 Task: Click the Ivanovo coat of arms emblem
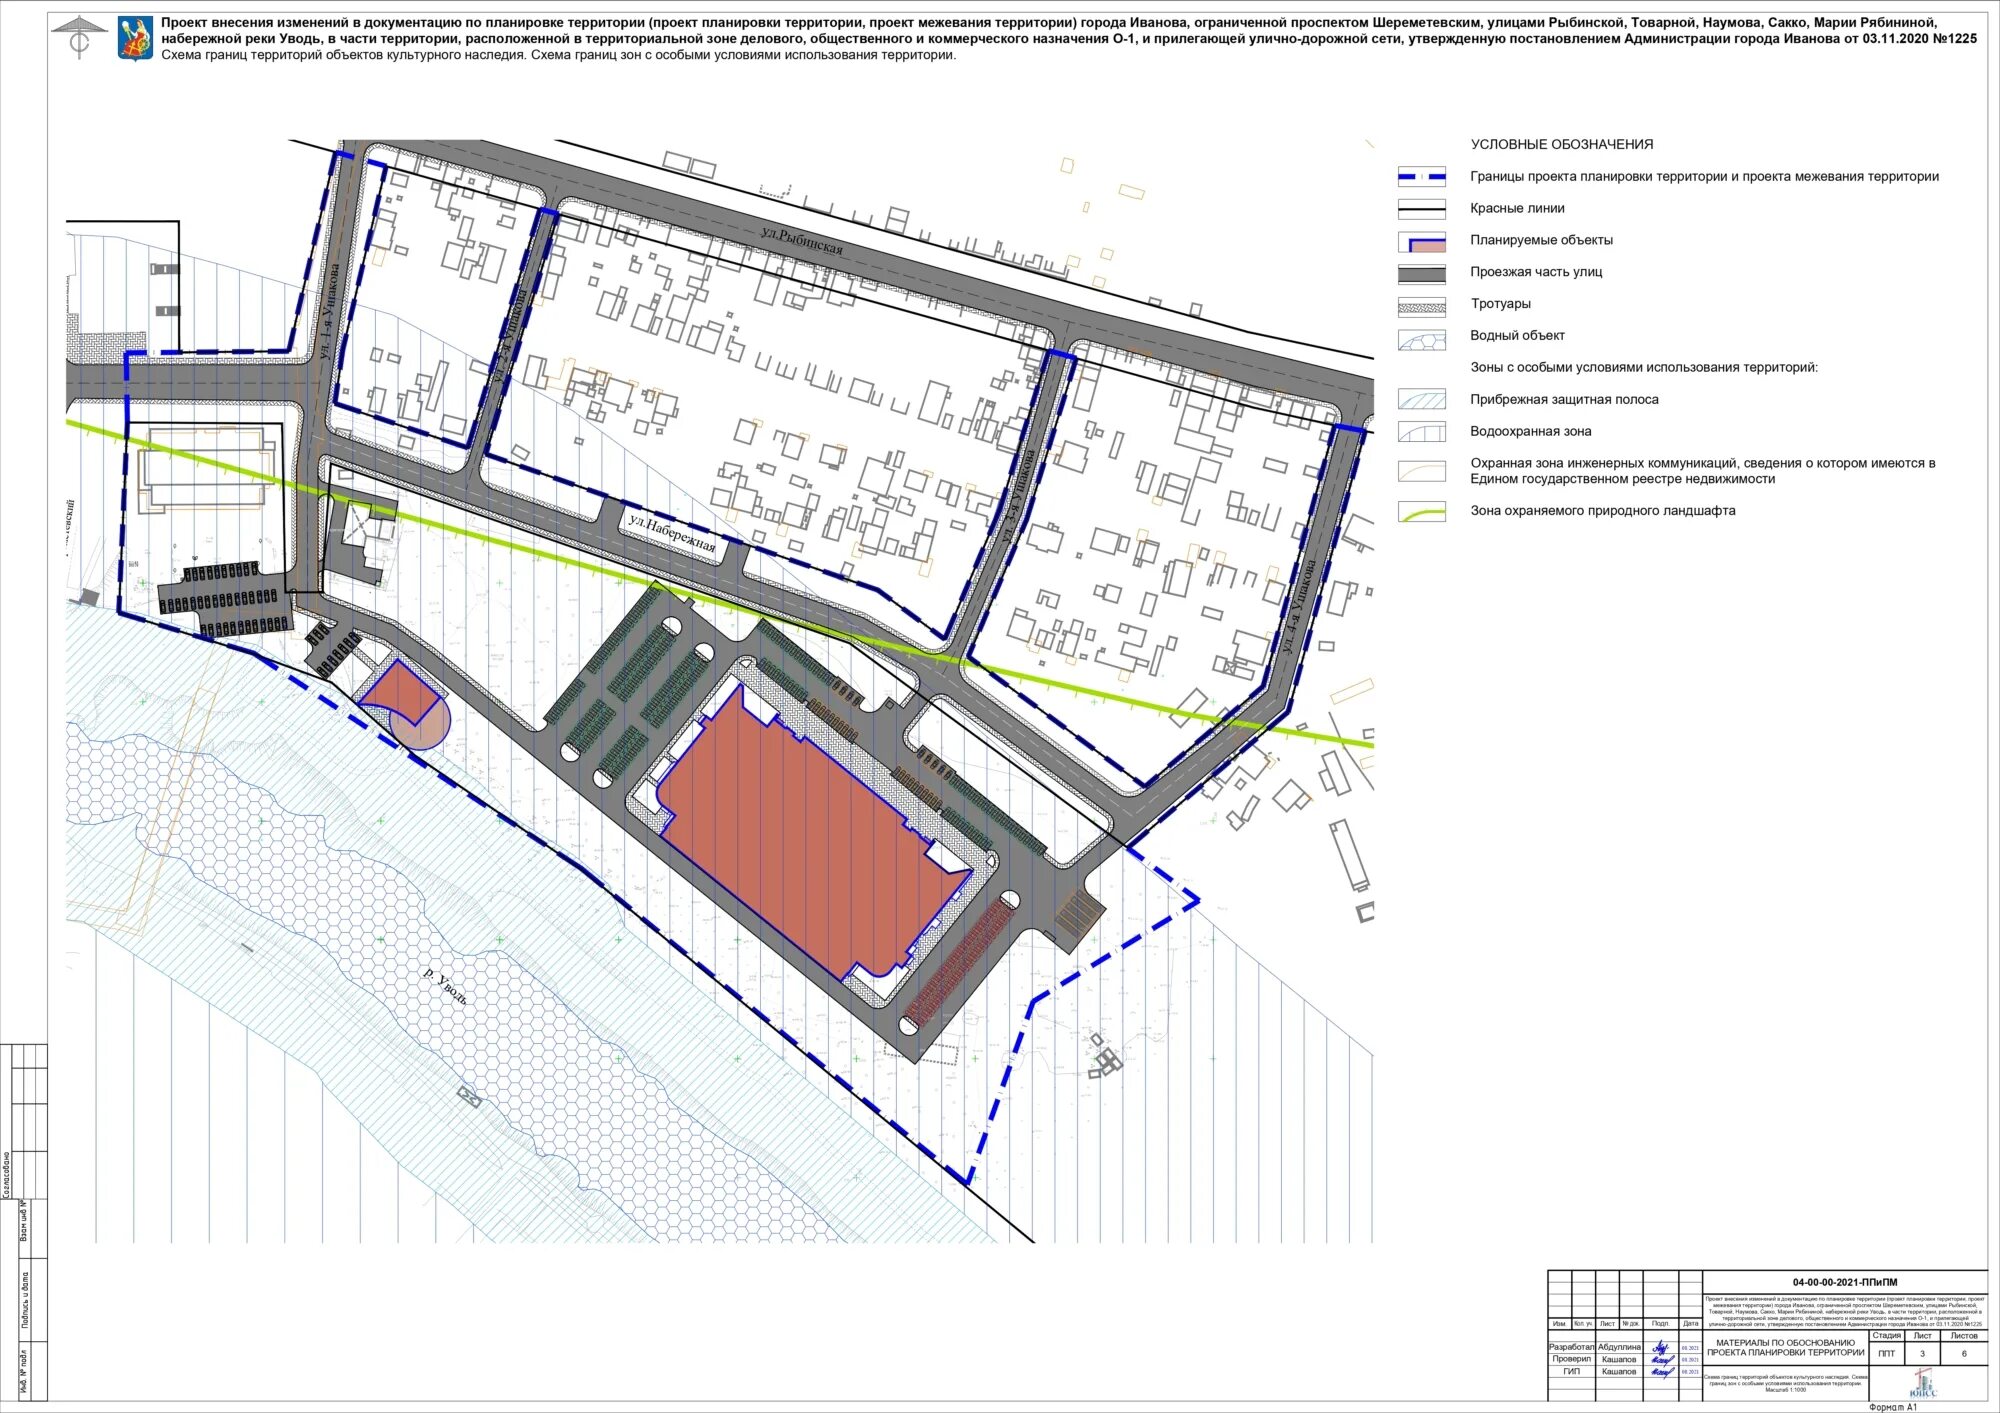click(135, 37)
